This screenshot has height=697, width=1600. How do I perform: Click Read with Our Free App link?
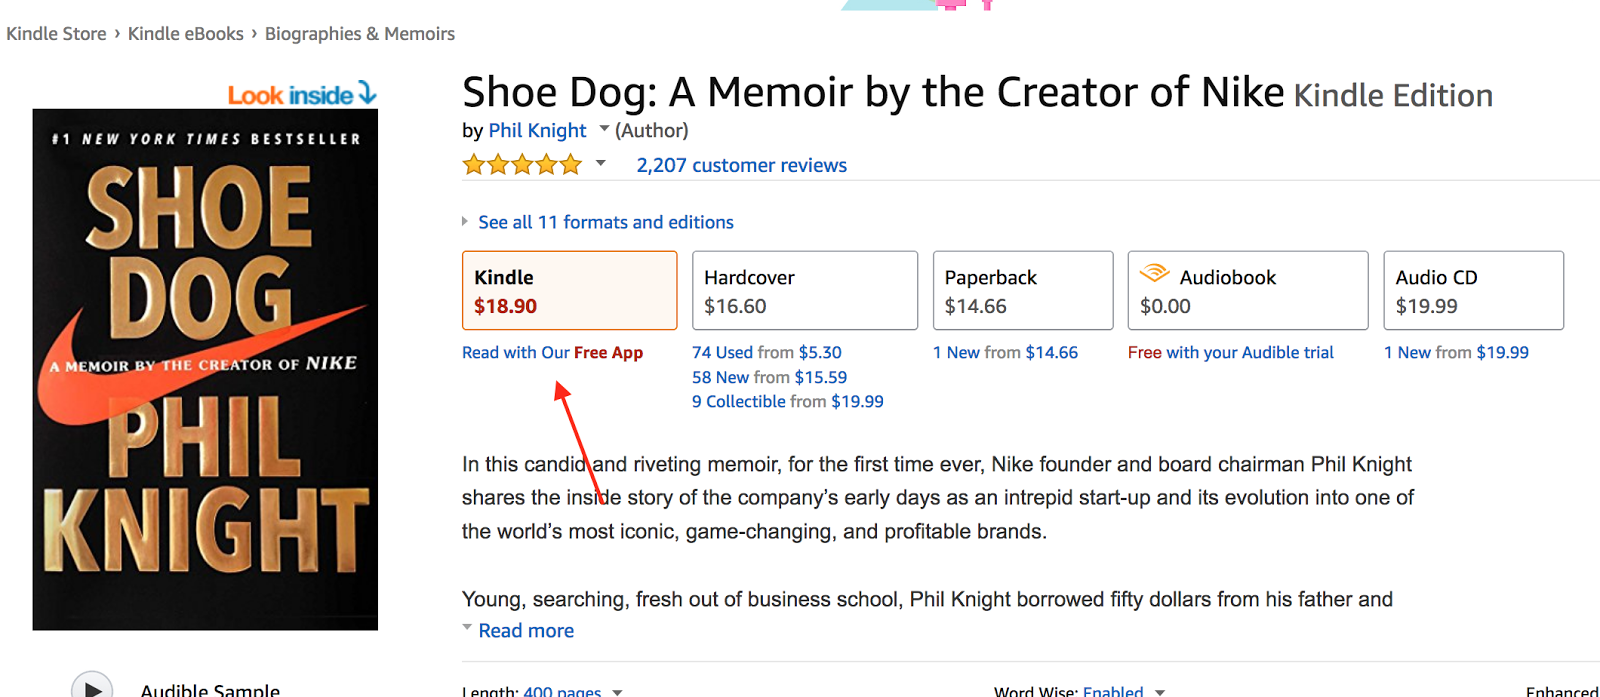552,352
